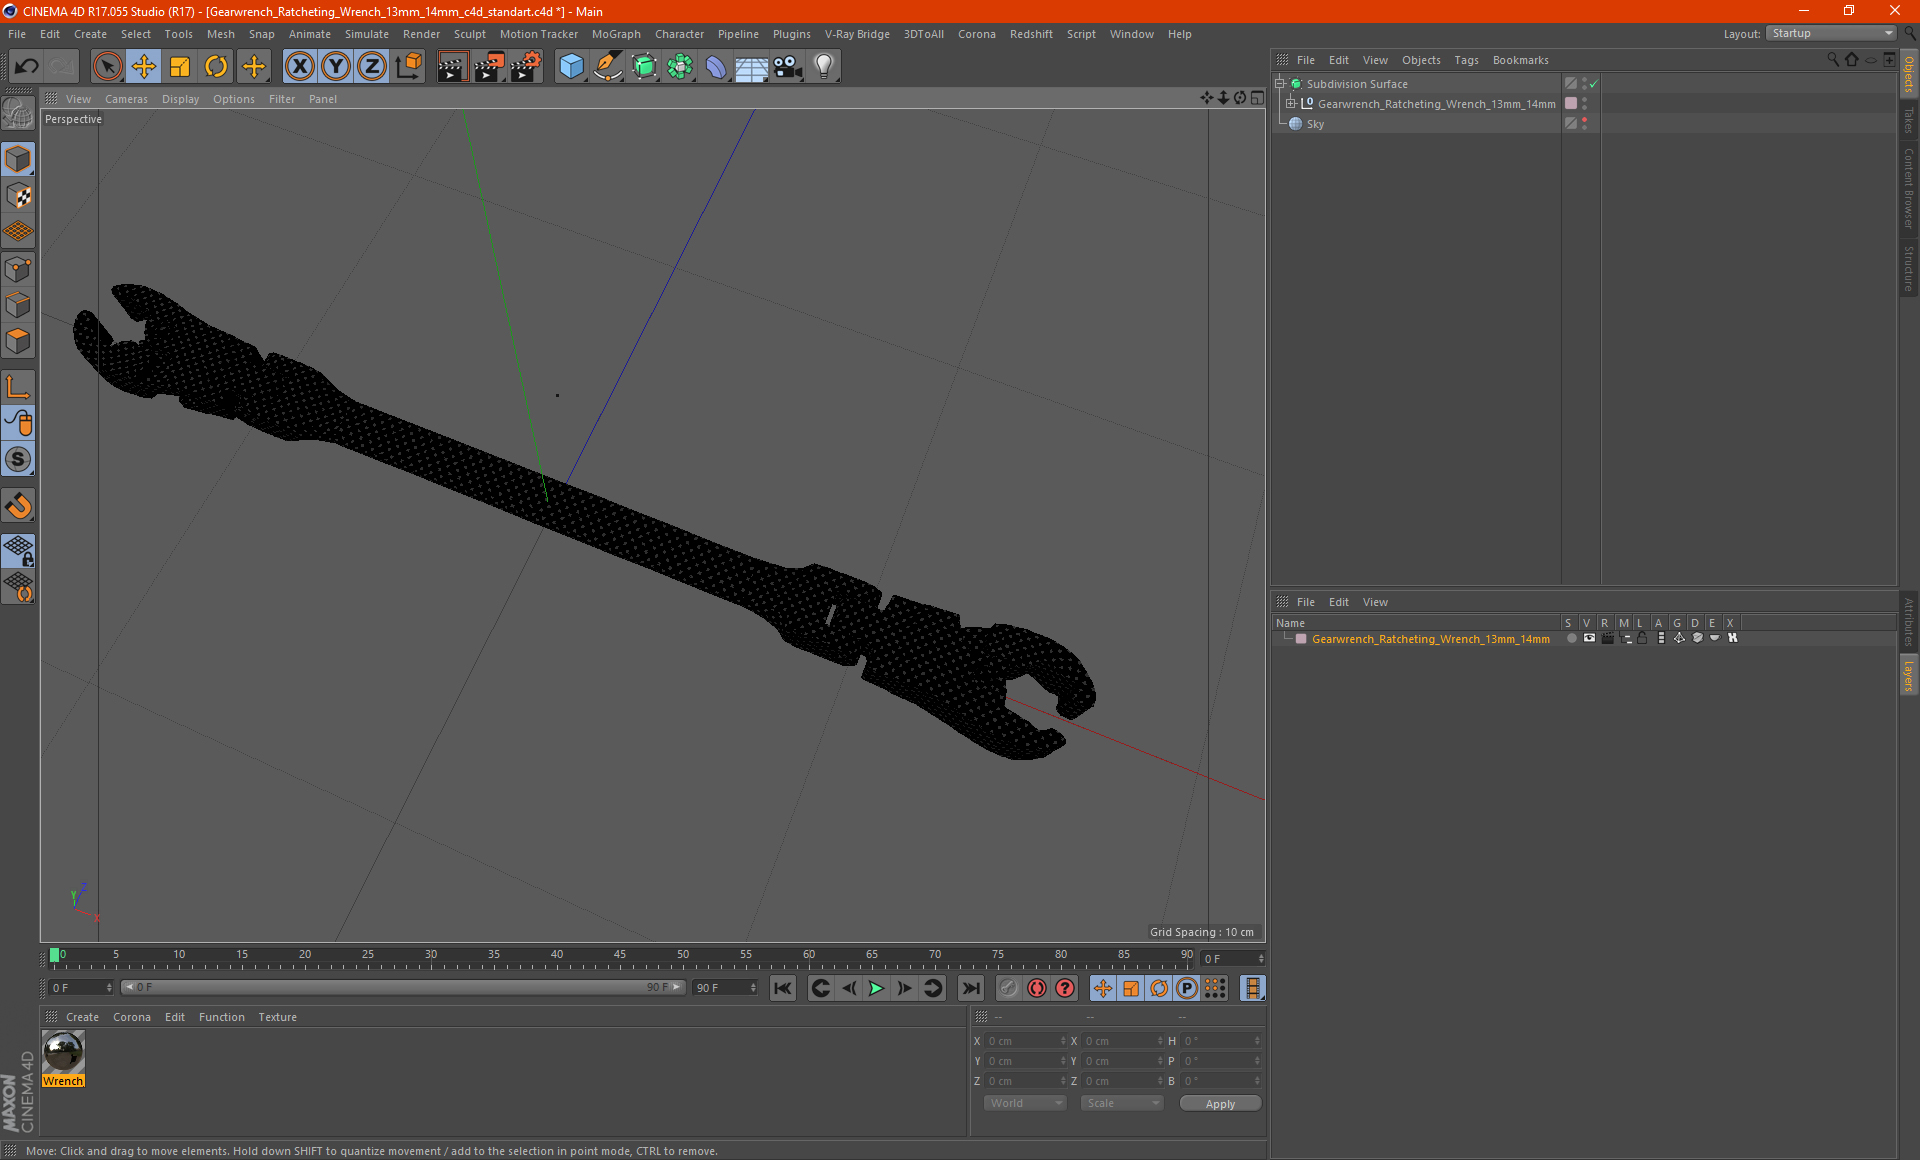Enable the Texture mode icon
This screenshot has width=1920, height=1160.
18,196
